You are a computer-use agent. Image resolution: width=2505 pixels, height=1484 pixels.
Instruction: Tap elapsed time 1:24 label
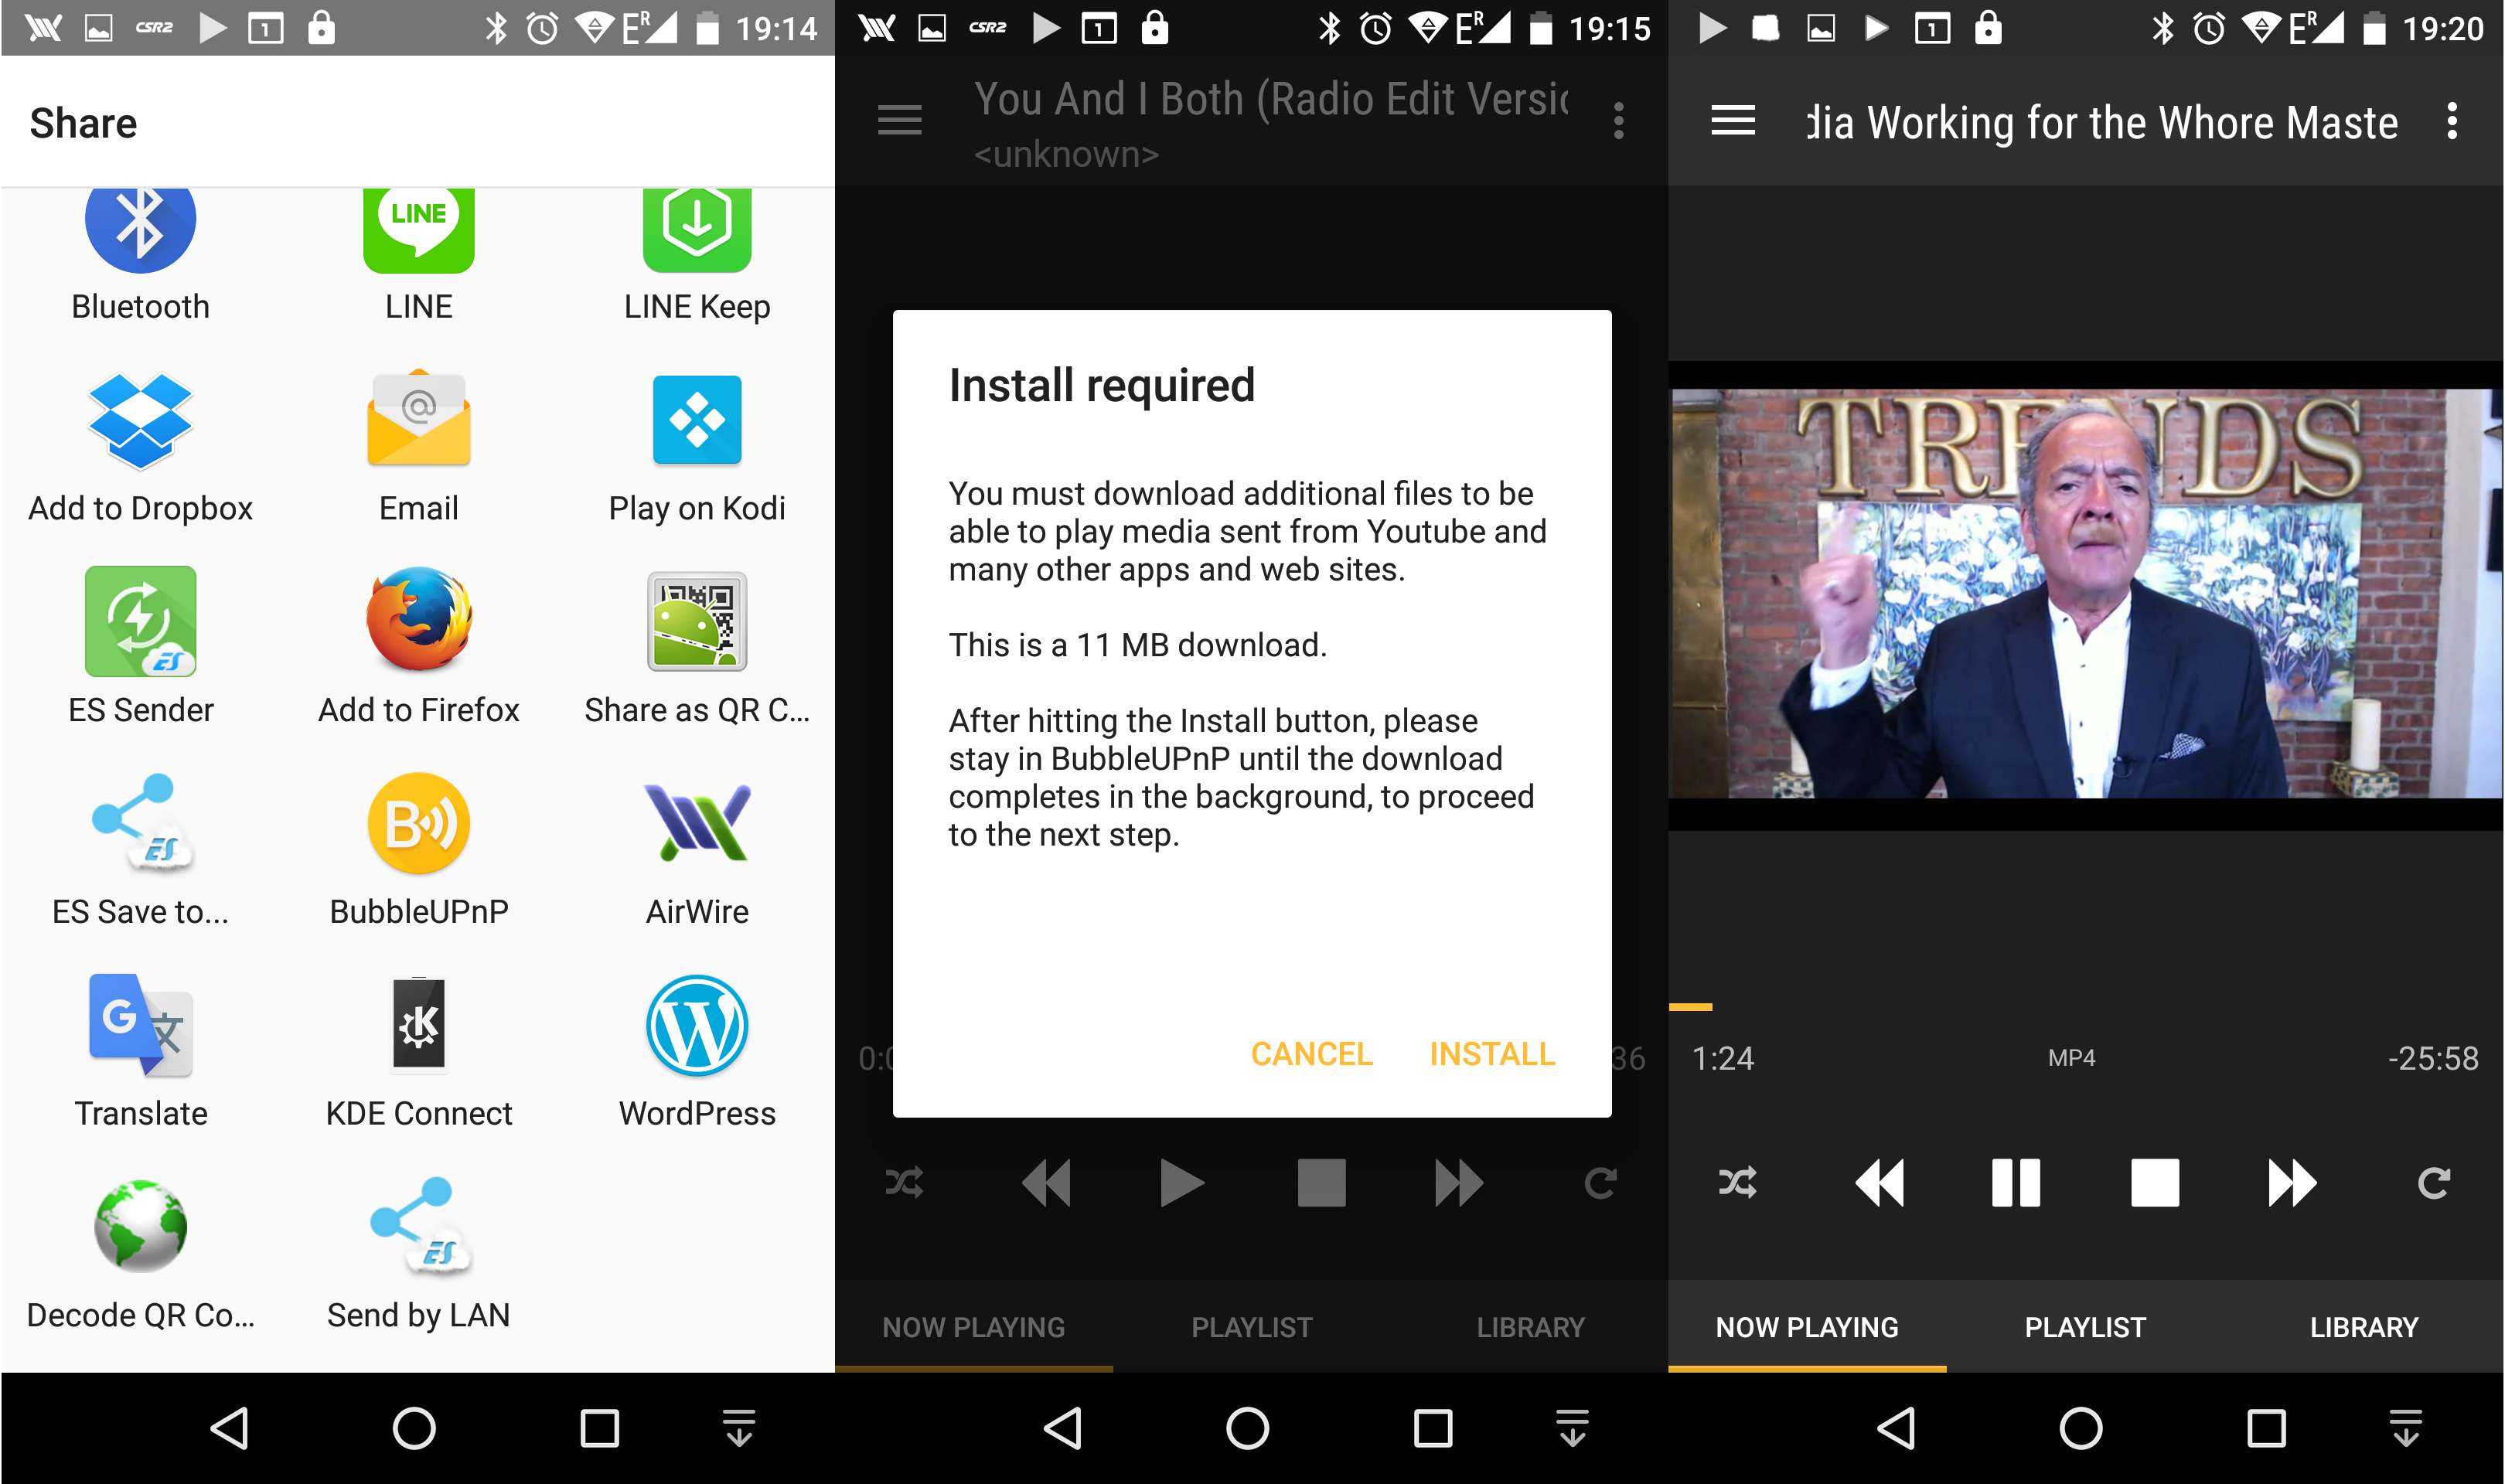(x=1722, y=1058)
